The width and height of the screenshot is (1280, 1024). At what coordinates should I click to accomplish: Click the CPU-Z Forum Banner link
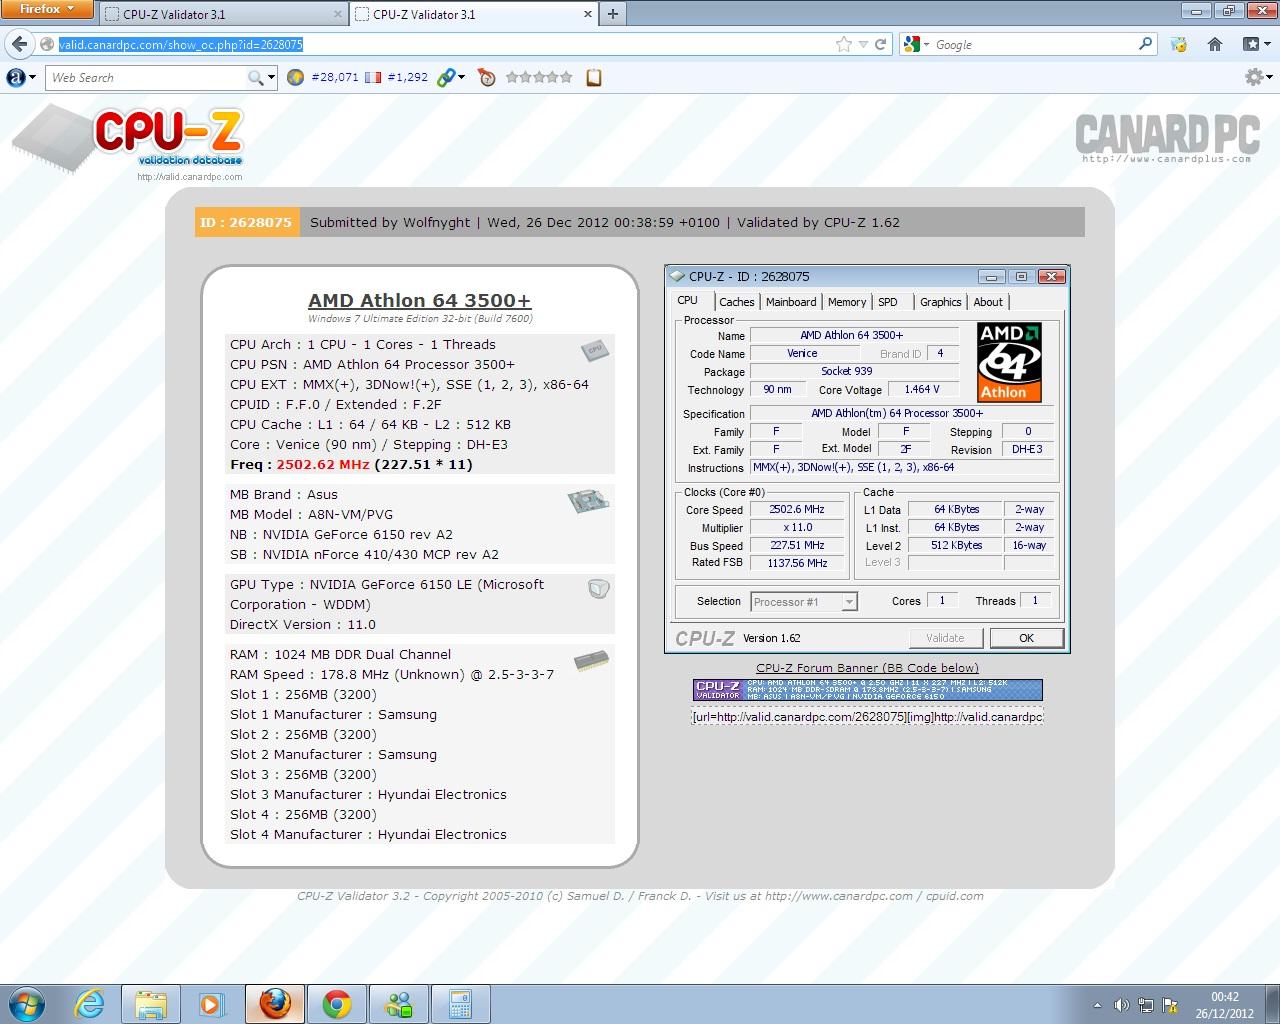[x=867, y=668]
